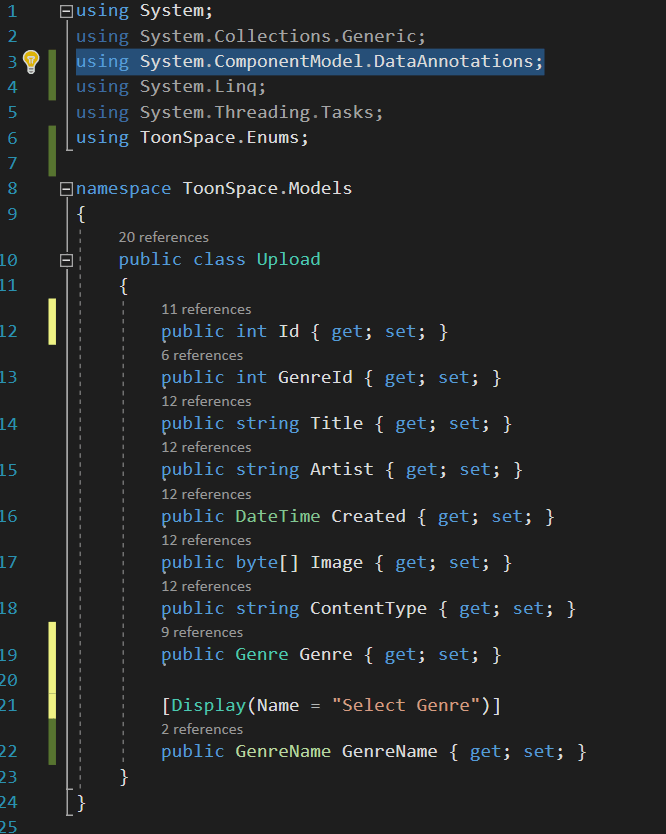Screen dimensions: 666x834
Task: Open the "12 references" link above Artist
Action: 206,447
